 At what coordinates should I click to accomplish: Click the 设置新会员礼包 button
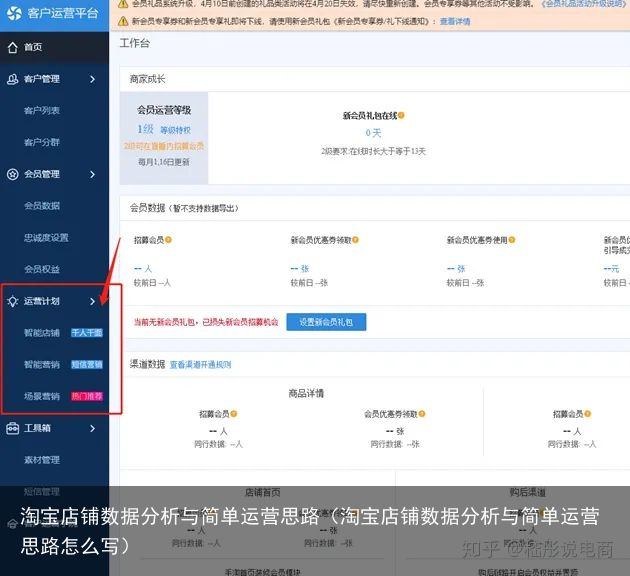(x=326, y=322)
